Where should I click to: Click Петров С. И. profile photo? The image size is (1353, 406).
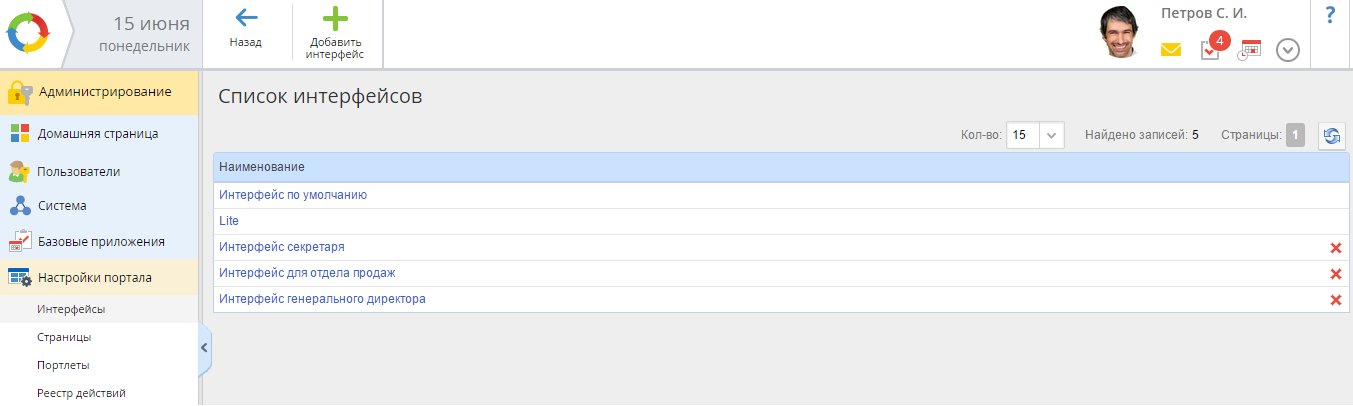click(1124, 33)
